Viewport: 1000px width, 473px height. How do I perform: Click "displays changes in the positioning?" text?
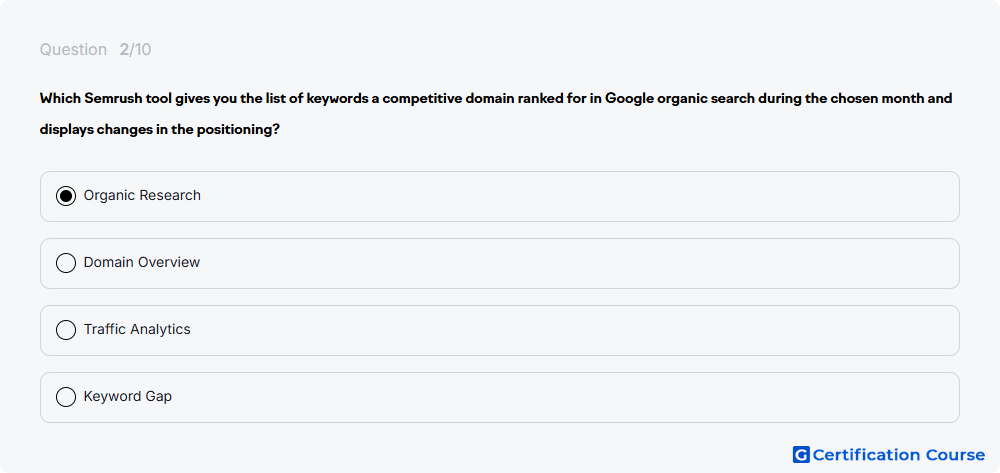pos(159,129)
